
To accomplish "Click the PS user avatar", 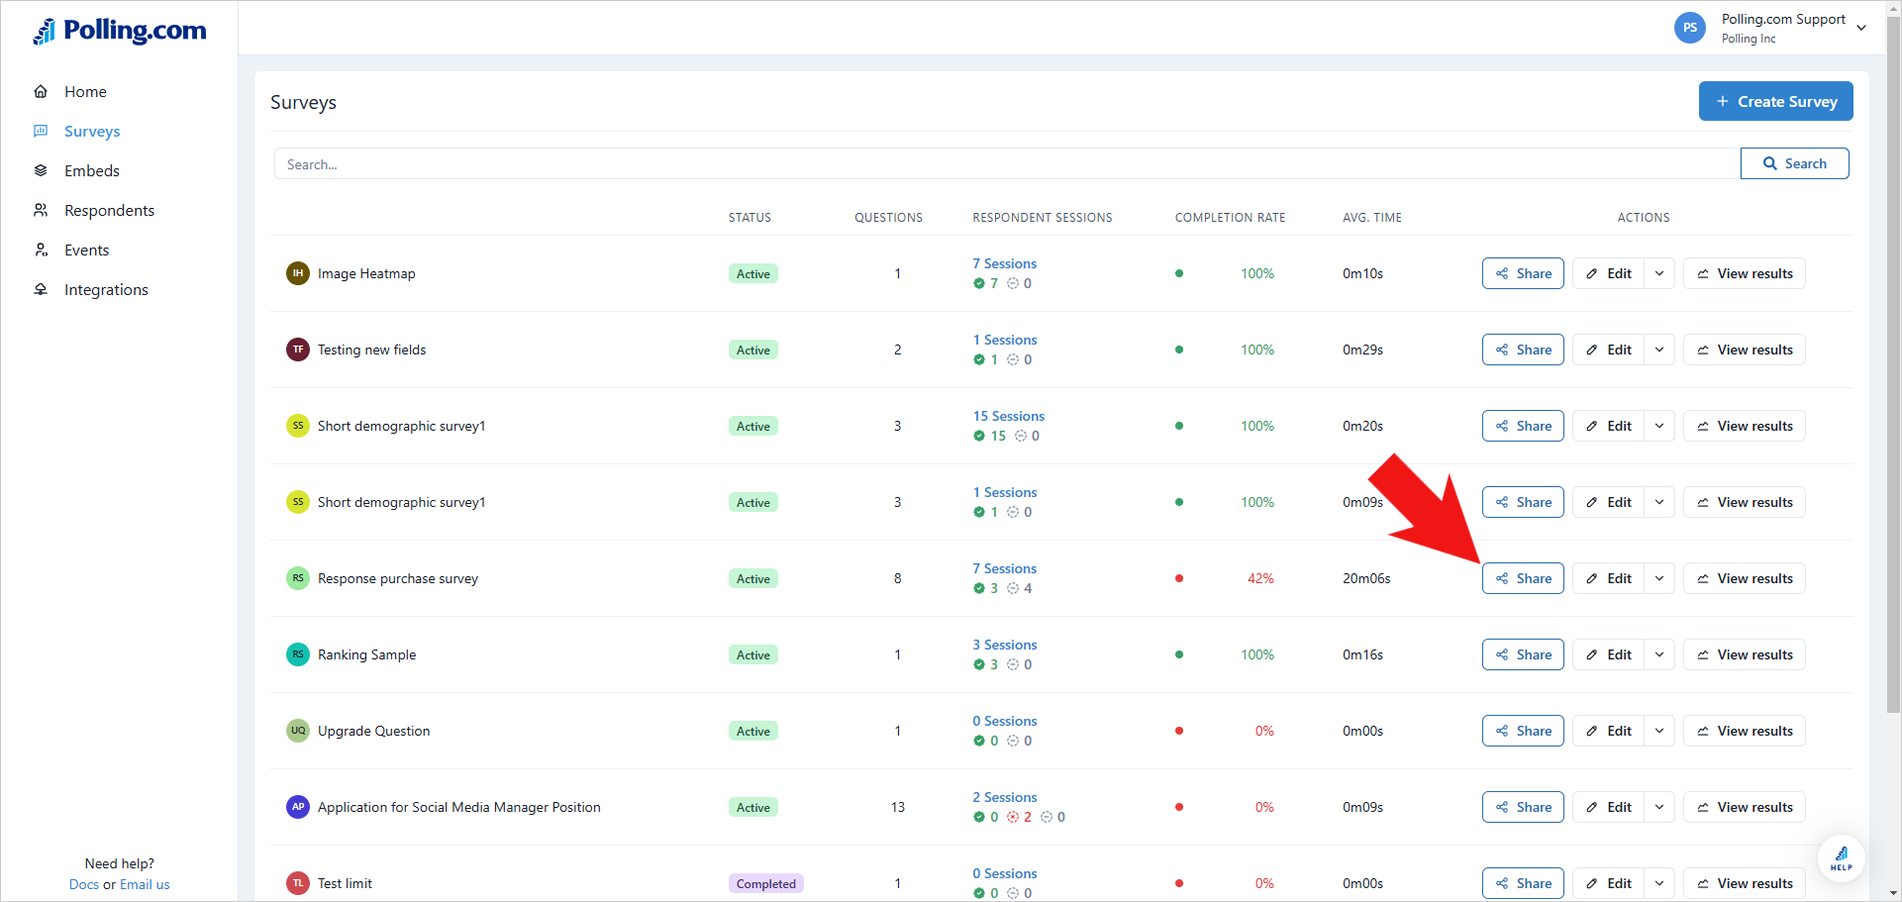I will pyautogui.click(x=1690, y=28).
